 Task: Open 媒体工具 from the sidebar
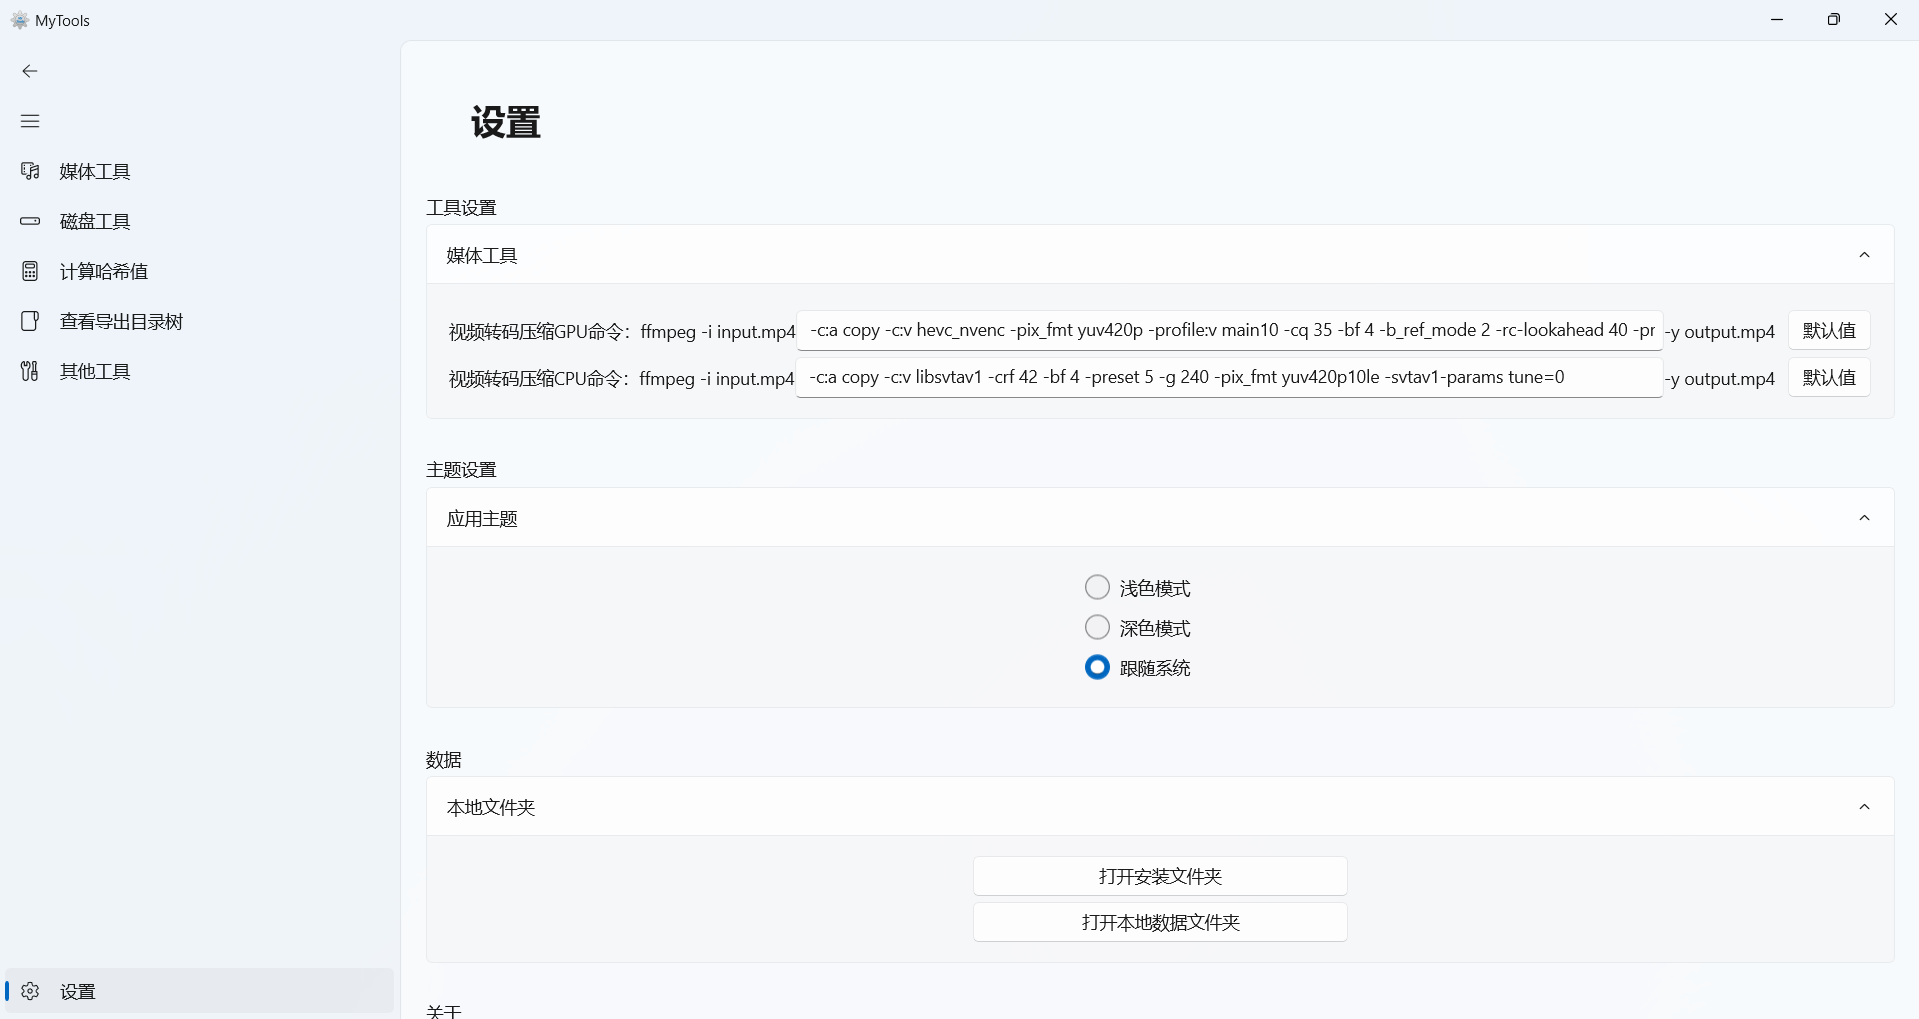point(199,171)
